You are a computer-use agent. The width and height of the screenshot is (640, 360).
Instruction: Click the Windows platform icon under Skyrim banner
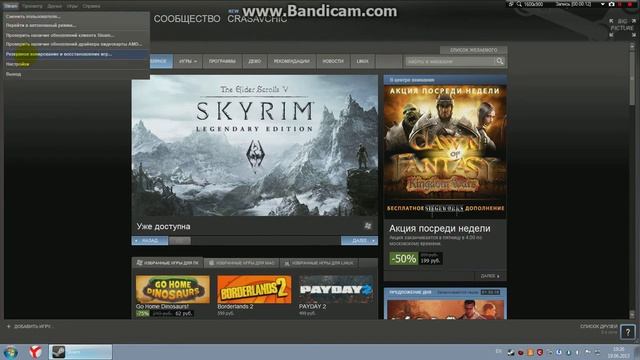[368, 226]
